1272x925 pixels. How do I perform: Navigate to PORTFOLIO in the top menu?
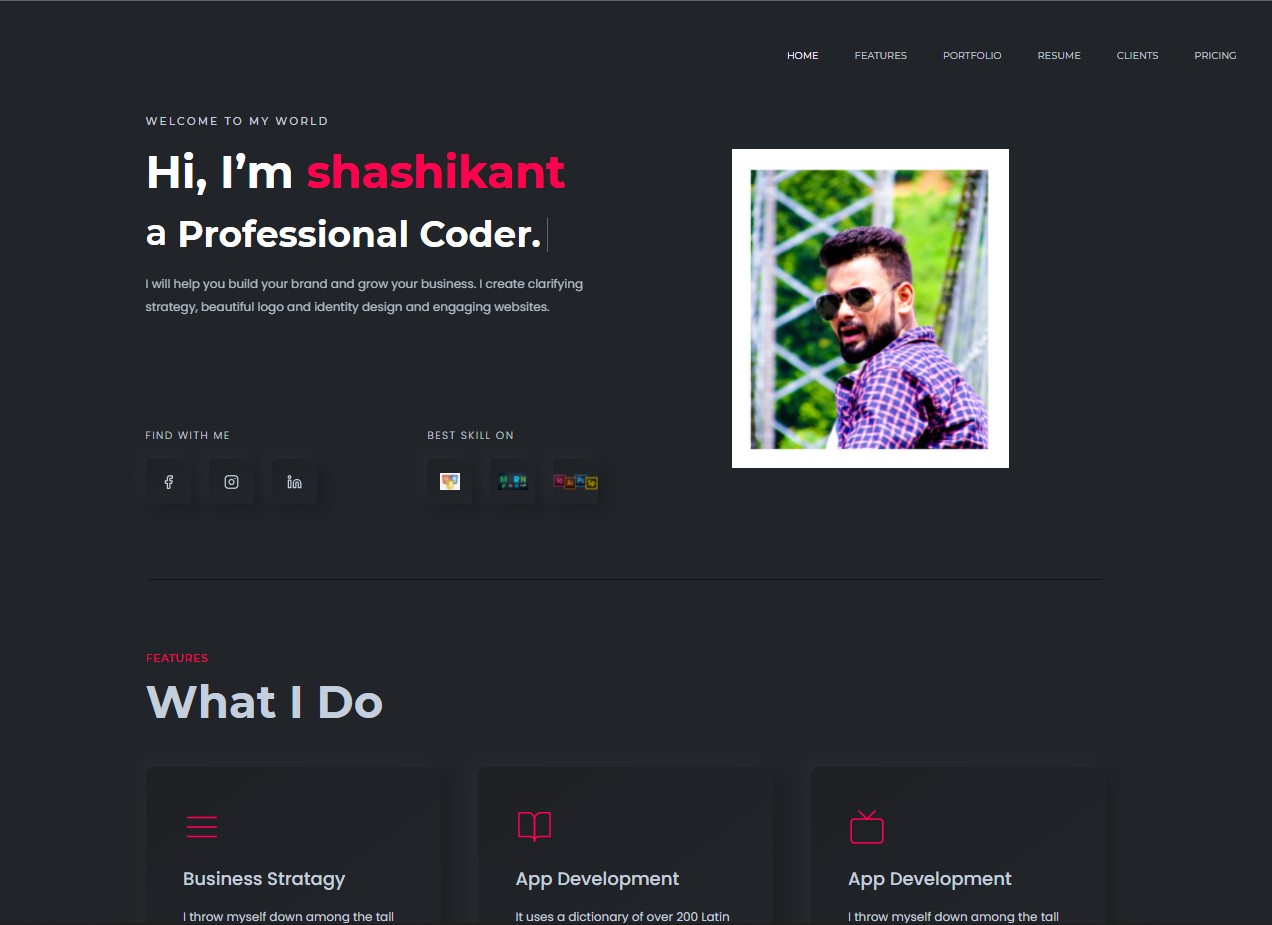click(x=971, y=55)
